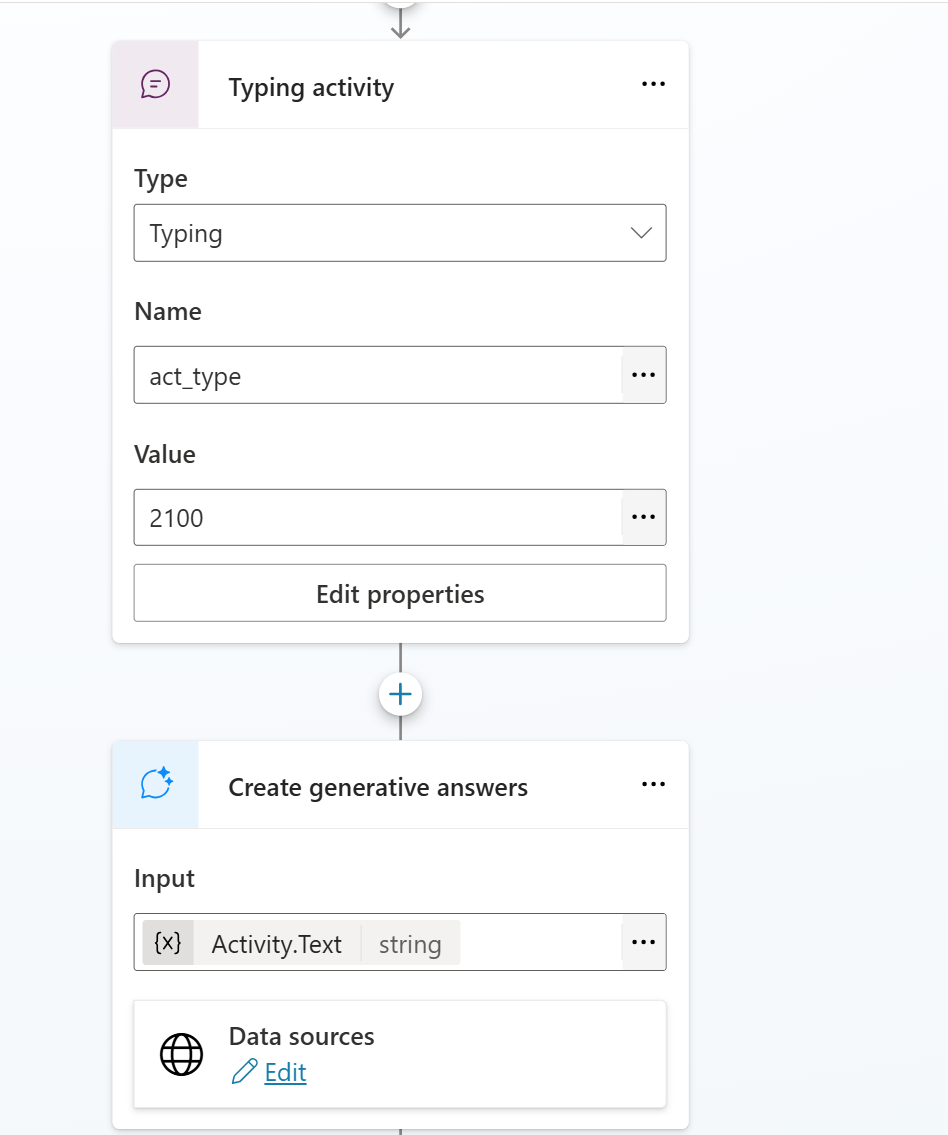Open the ellipsis menu beside the Input field
The height and width of the screenshot is (1135, 948).
pos(643,942)
